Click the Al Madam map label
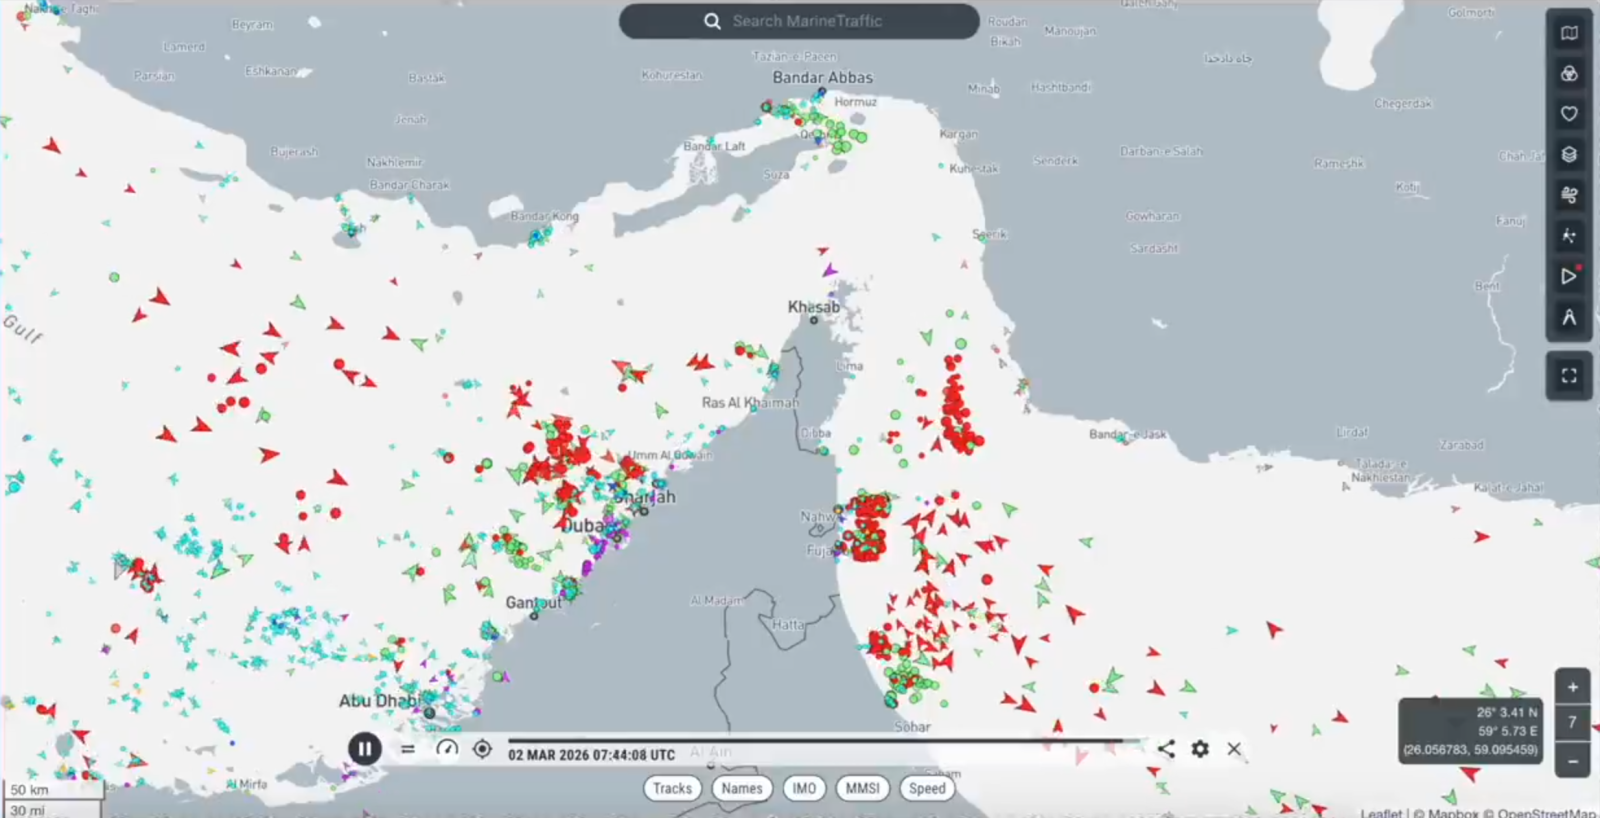 tap(716, 600)
